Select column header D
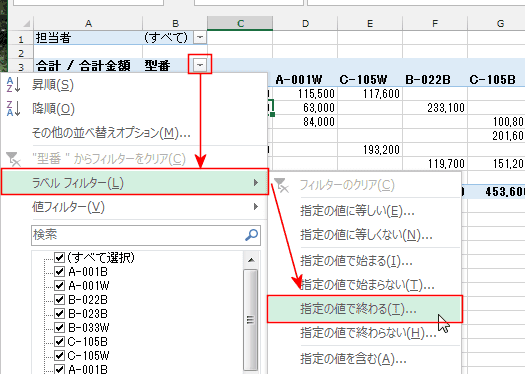This screenshot has height=374, width=525. click(x=305, y=23)
